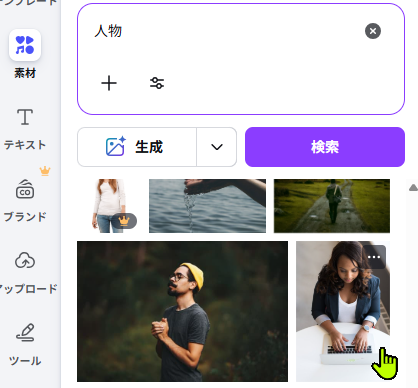Click the scrollbar up arrow
The image size is (418, 388).
tap(413, 188)
